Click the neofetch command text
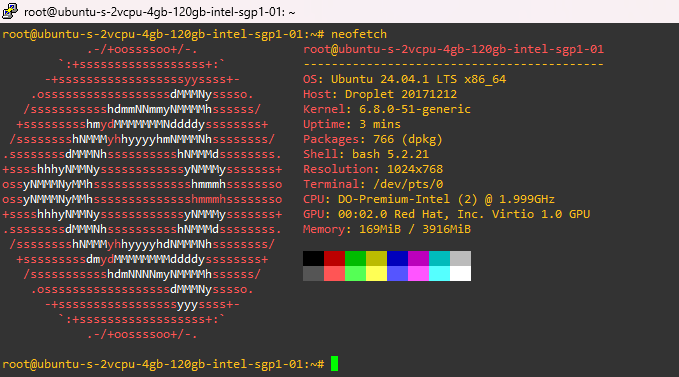The height and width of the screenshot is (377, 679). (x=359, y=34)
